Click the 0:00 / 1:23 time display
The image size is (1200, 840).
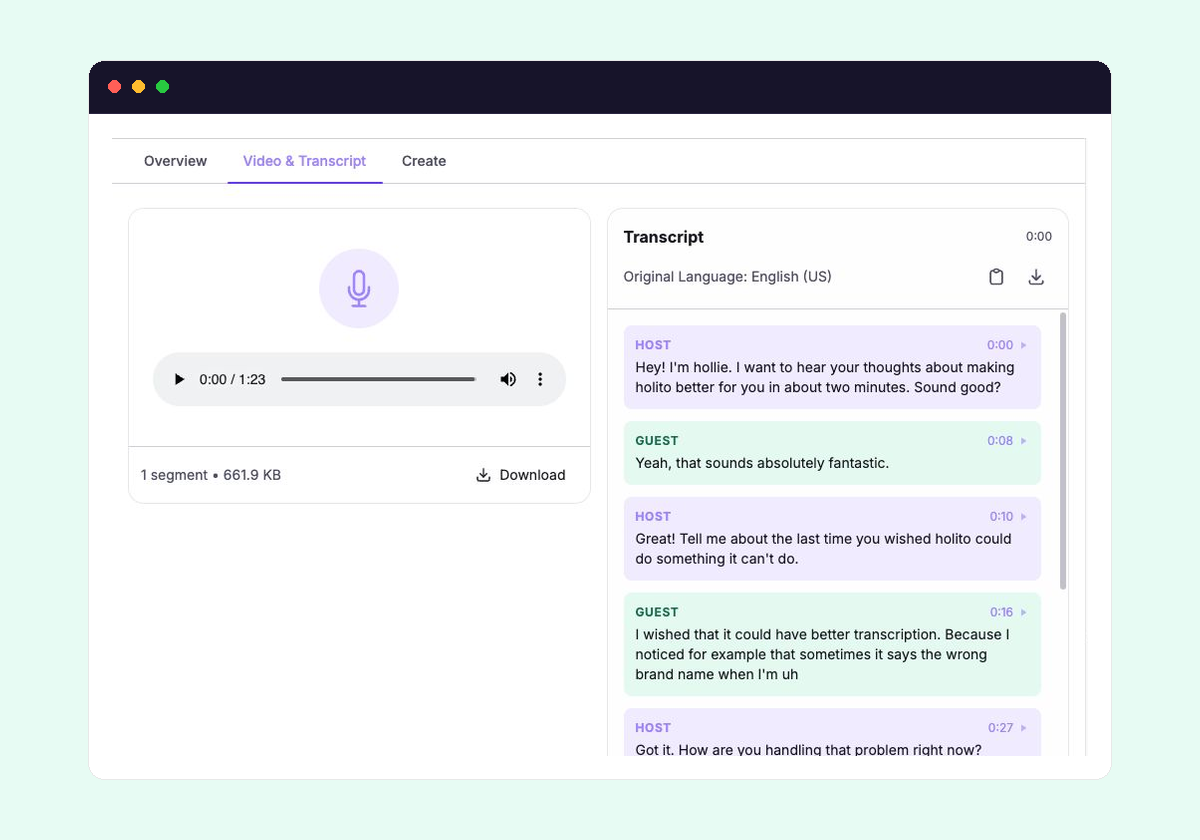(x=232, y=379)
